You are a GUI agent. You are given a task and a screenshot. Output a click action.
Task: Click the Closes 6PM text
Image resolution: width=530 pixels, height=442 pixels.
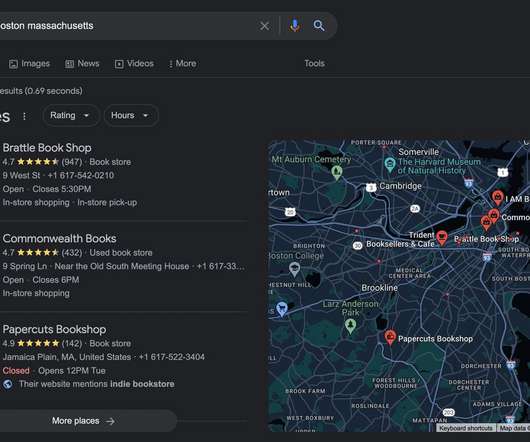tap(56, 280)
